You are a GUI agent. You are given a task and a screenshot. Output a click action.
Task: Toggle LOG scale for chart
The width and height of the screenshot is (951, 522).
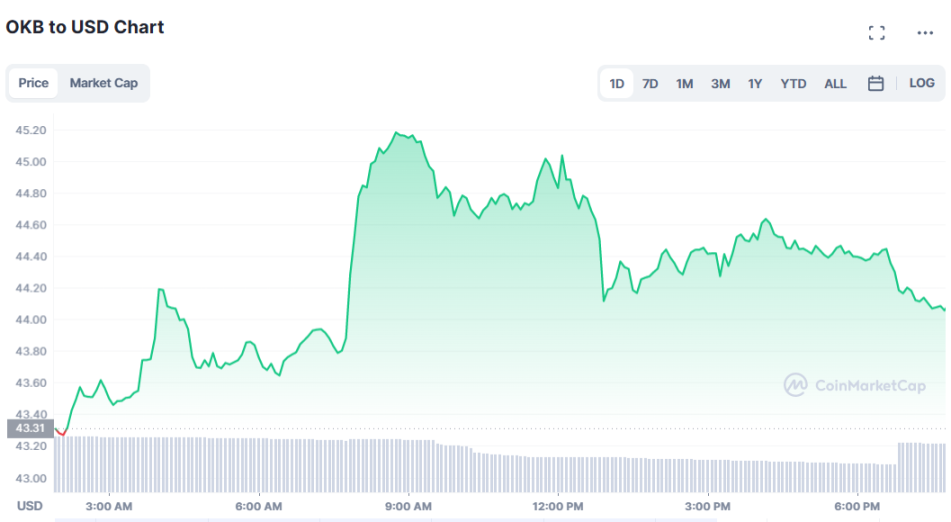[x=921, y=84]
